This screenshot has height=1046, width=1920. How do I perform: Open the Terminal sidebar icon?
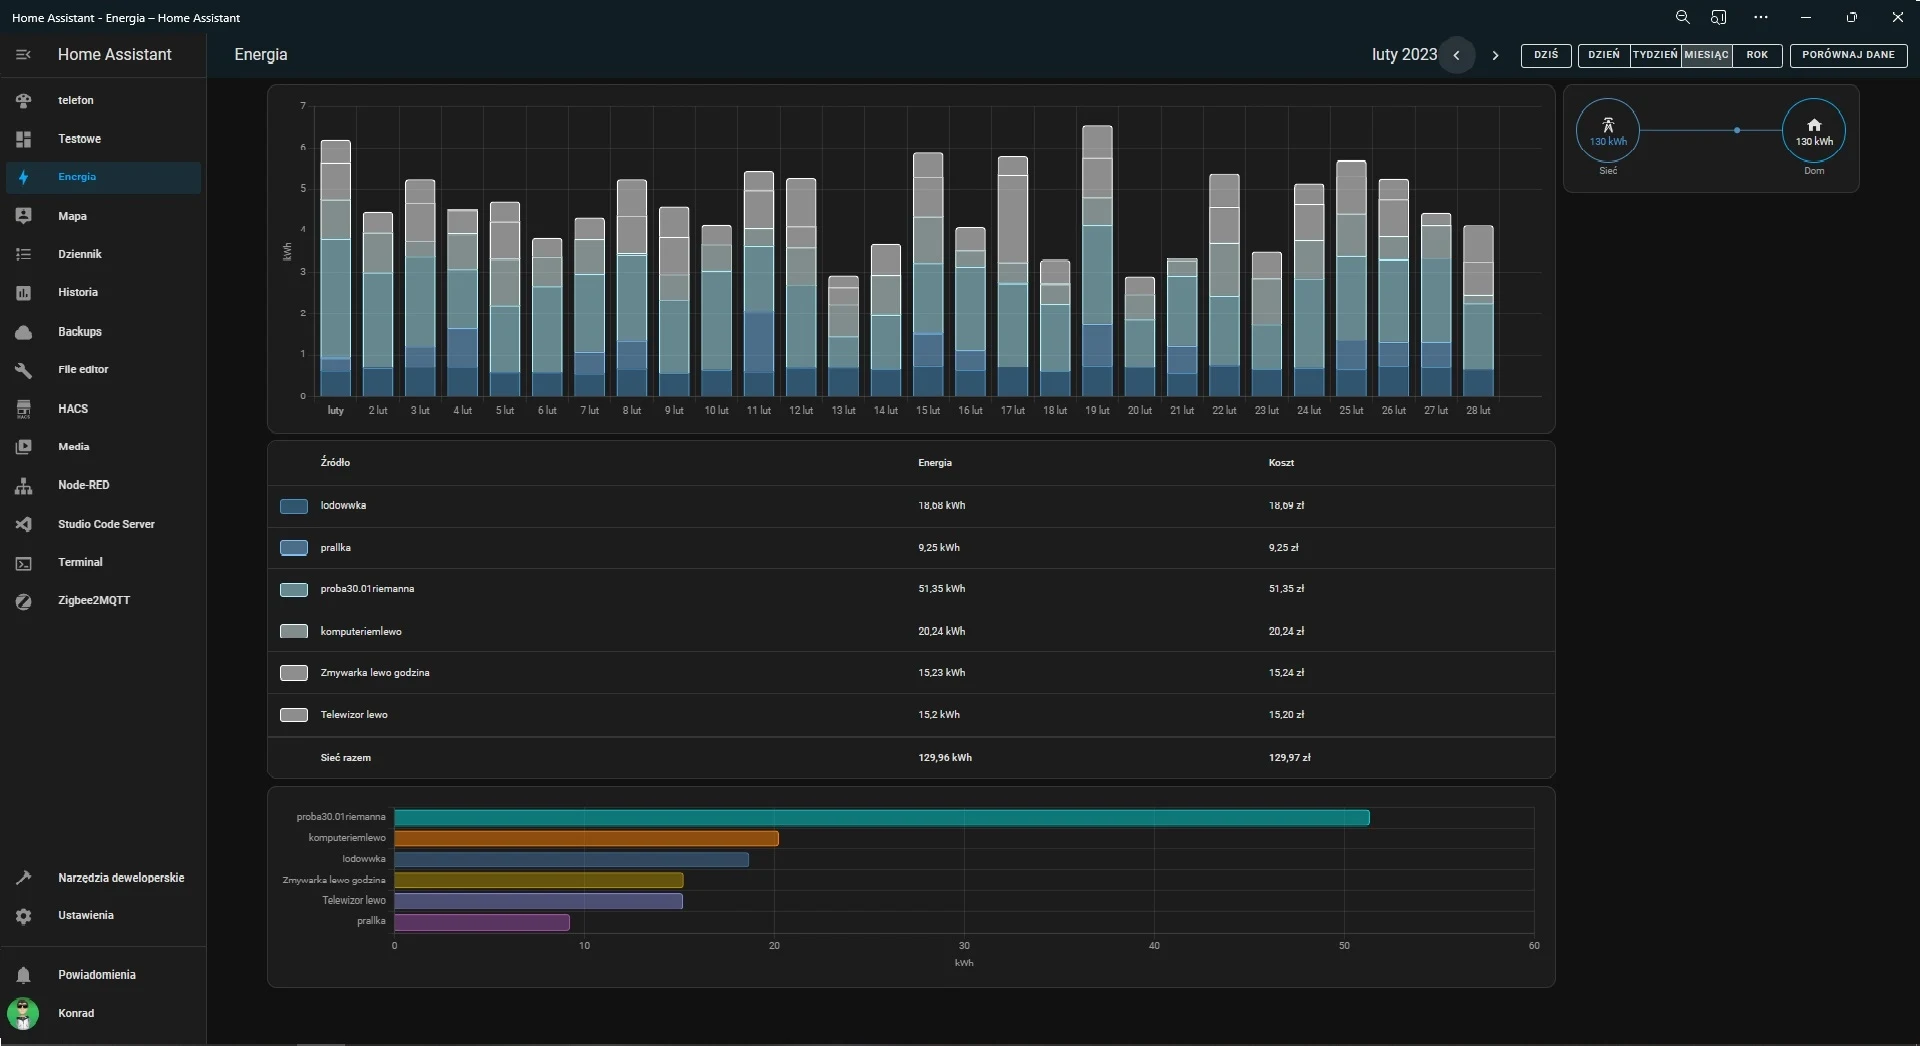[24, 563]
